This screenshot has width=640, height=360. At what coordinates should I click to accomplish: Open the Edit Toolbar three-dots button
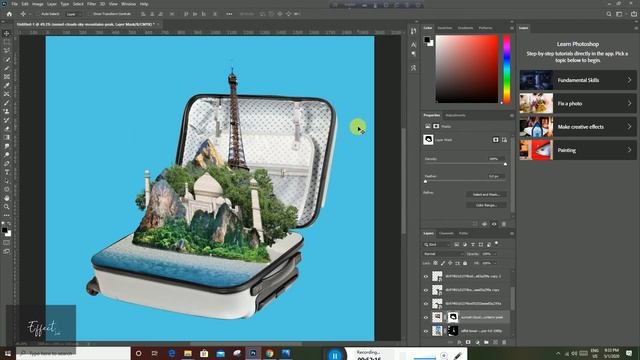coord(7,215)
